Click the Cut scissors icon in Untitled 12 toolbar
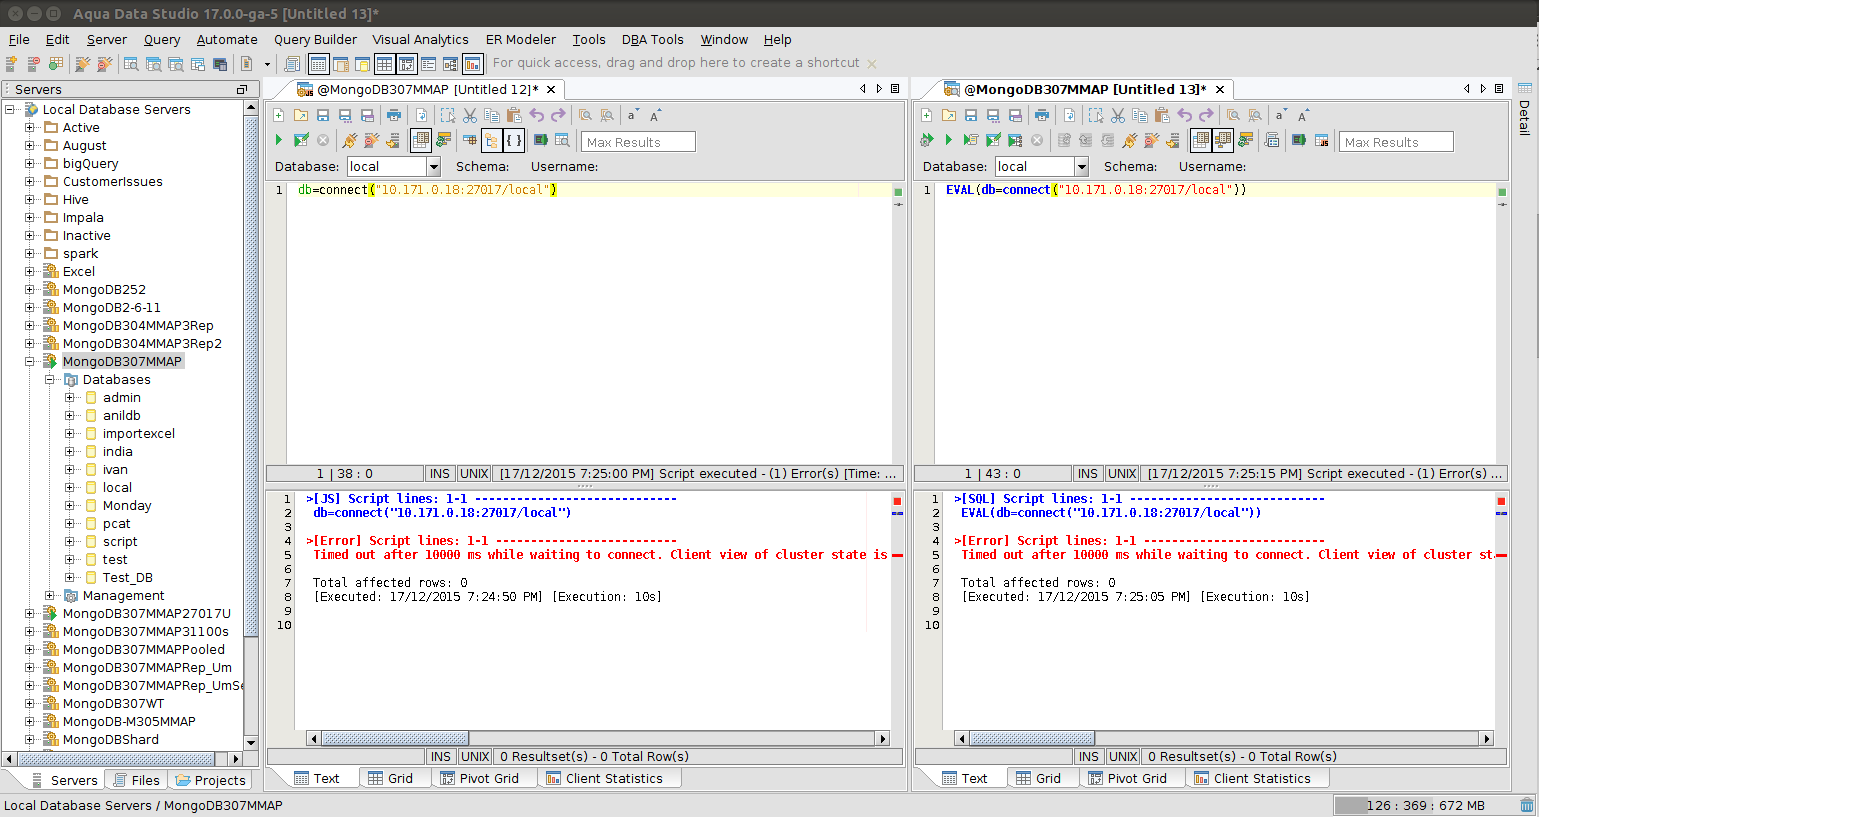1865x817 pixels. (x=470, y=116)
